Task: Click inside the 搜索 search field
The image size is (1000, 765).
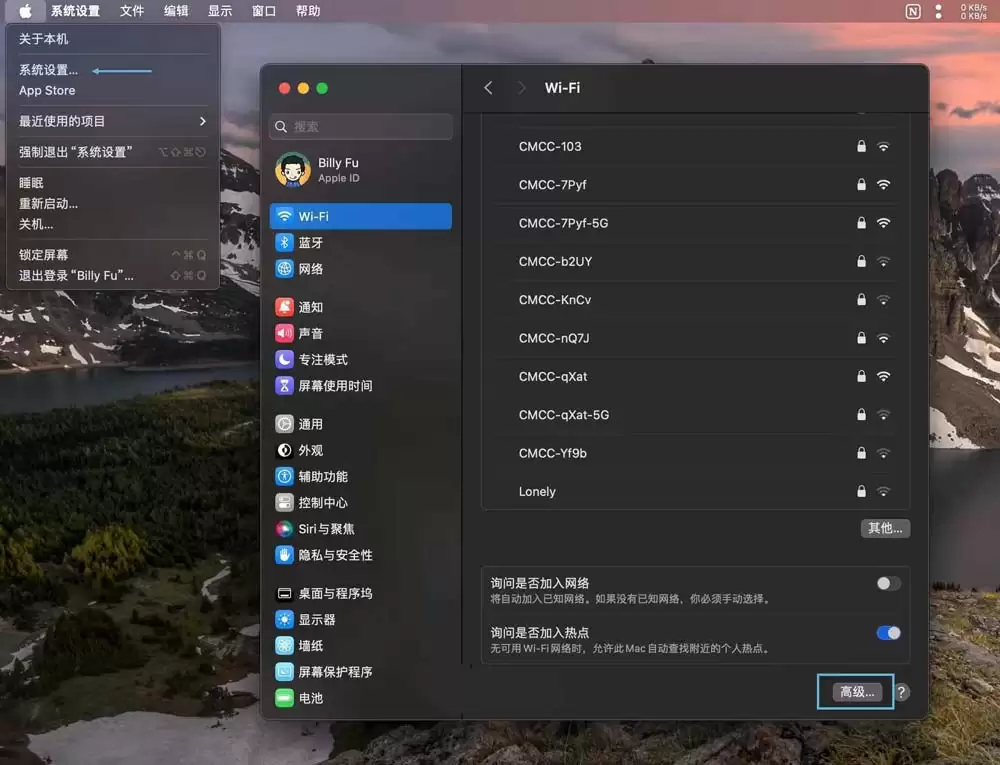Action: 360,126
